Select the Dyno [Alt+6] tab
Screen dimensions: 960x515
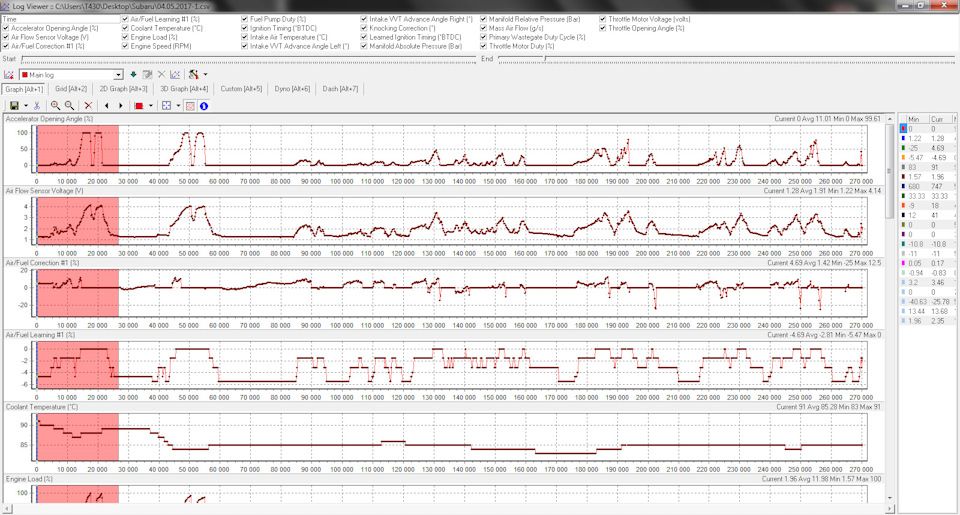pos(292,89)
